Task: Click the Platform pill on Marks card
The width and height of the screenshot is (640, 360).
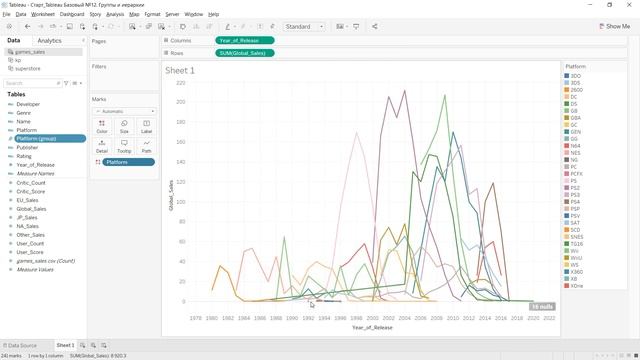Action: [129, 162]
